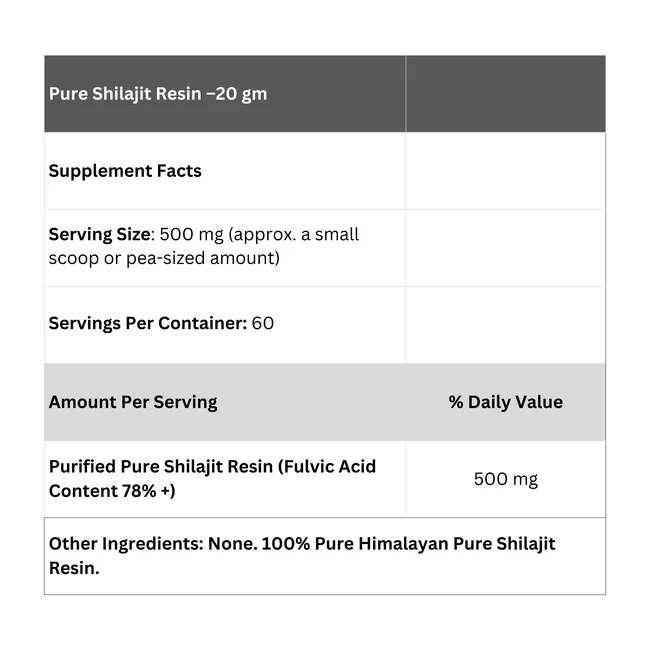Image resolution: width=650 pixels, height=650 pixels.
Task: Click the Purified Pure Shilajit Resin ingredient name
Action: (x=161, y=466)
